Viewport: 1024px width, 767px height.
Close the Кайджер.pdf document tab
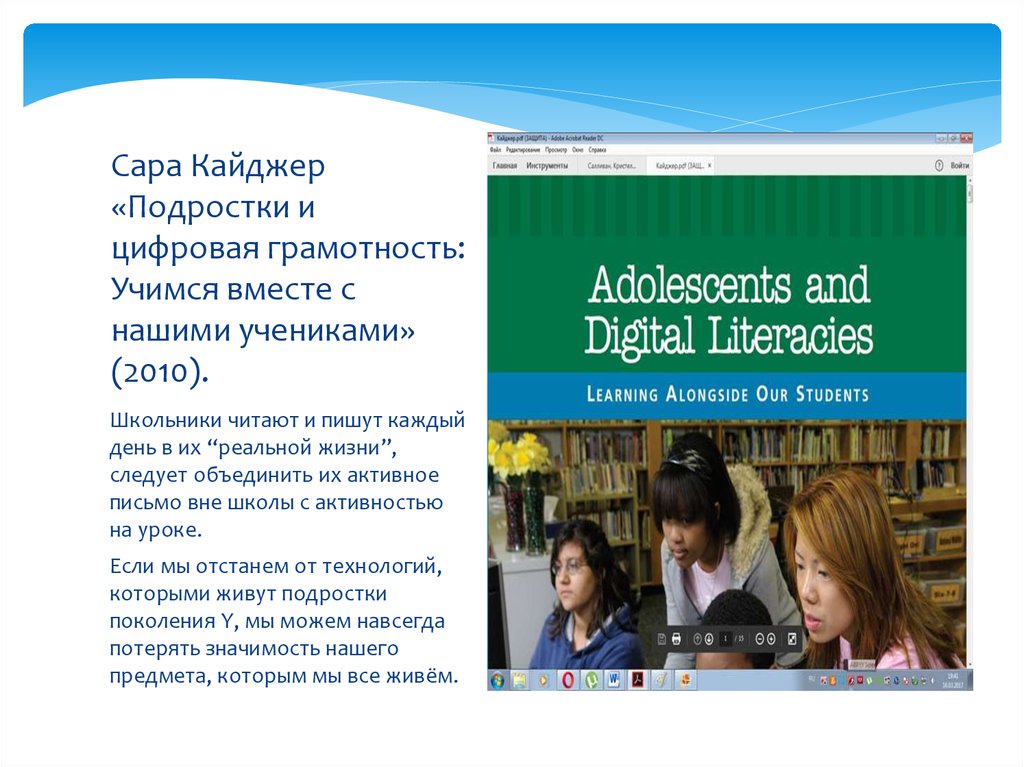(709, 165)
